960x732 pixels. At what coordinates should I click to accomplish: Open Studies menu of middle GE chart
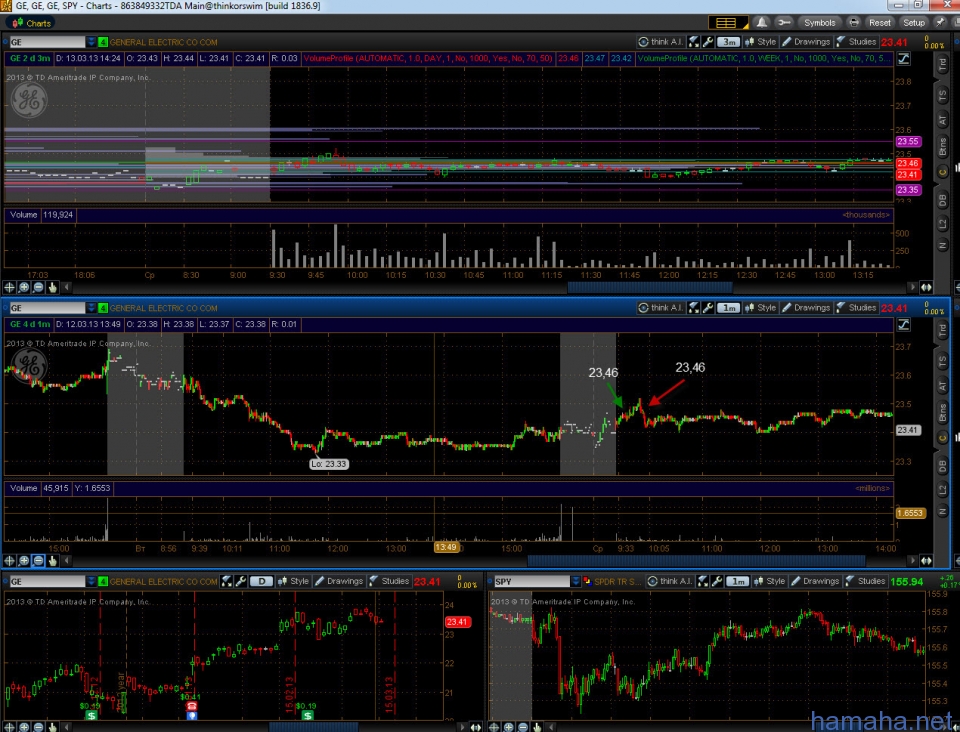856,308
